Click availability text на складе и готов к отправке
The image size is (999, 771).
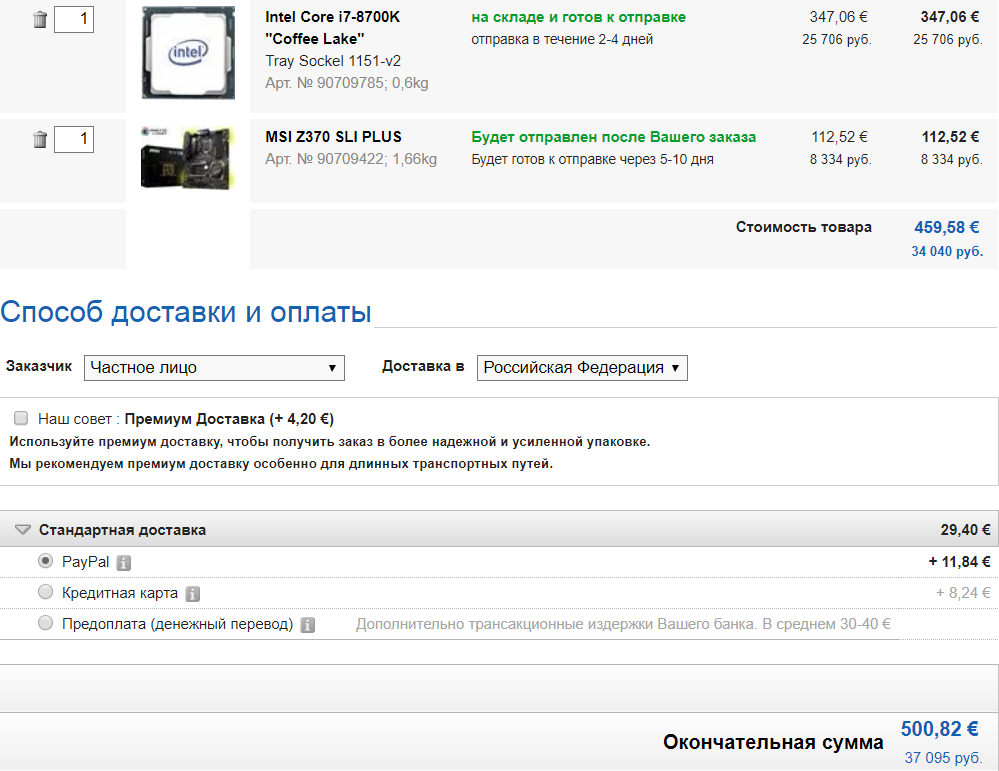coord(579,17)
